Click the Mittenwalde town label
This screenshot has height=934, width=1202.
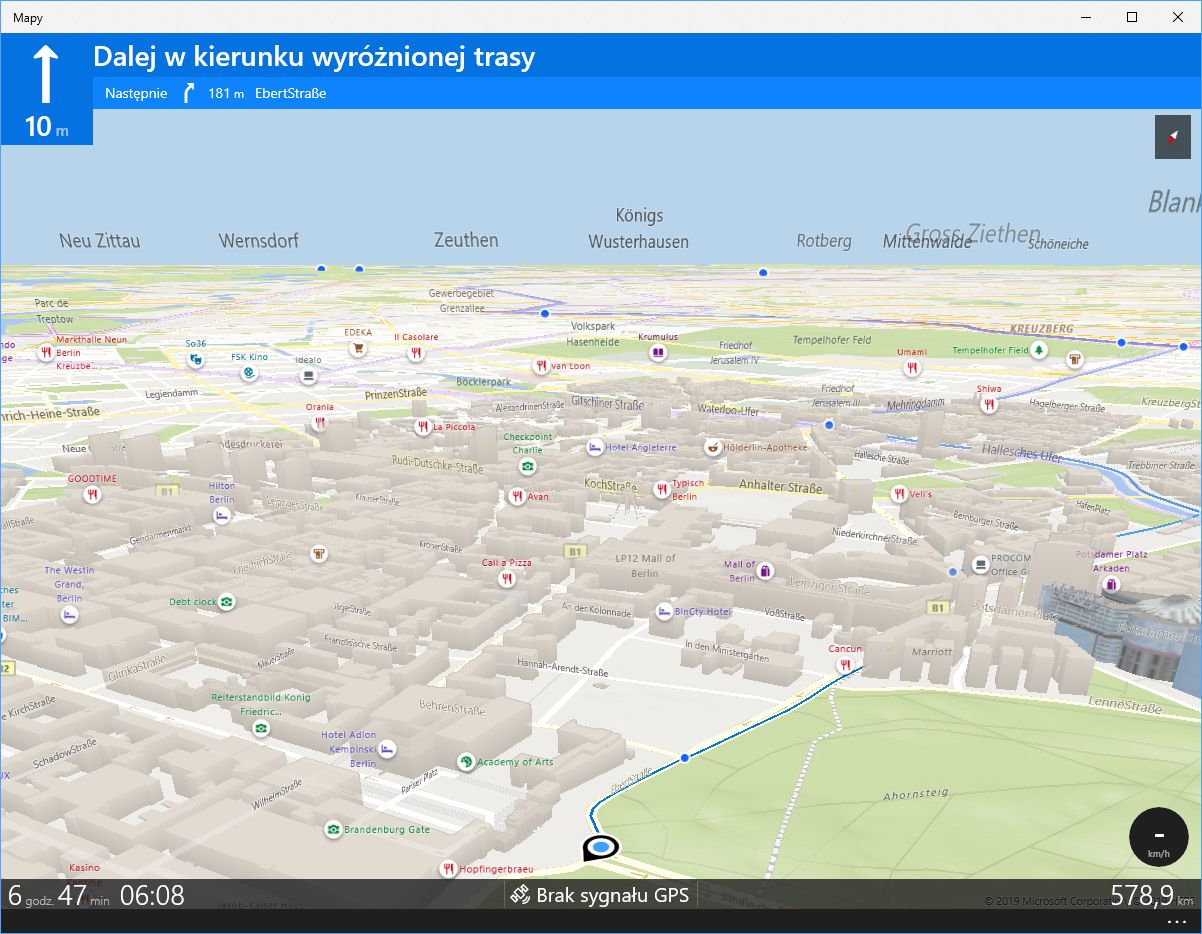[928, 241]
